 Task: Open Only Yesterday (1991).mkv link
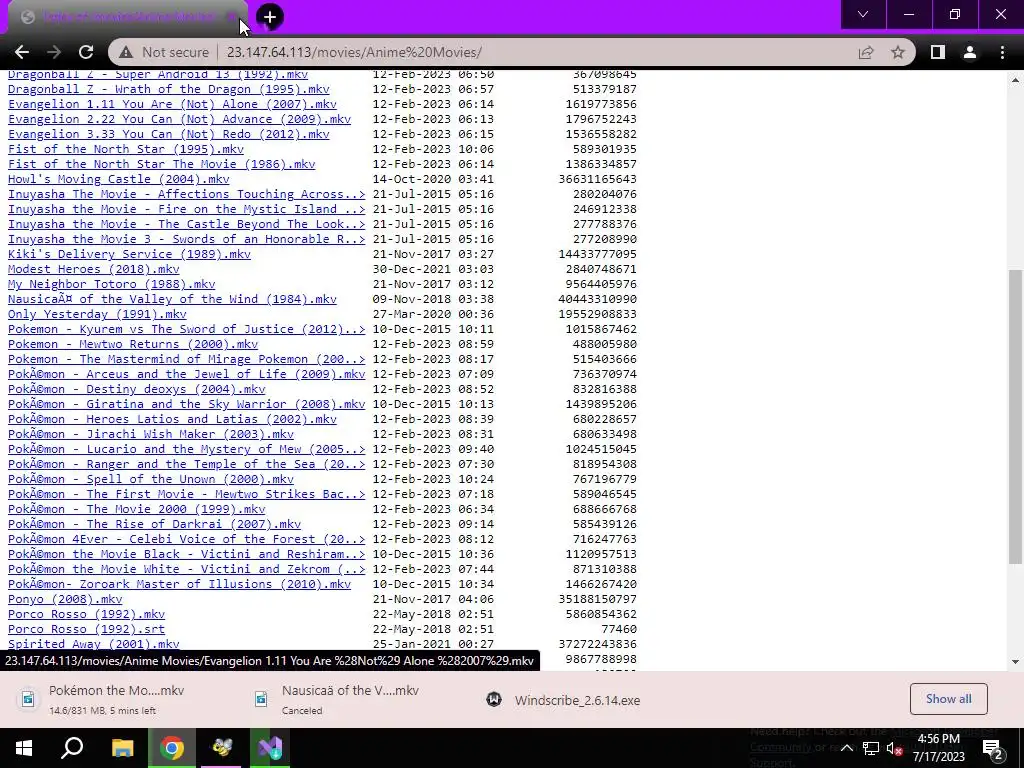click(x=97, y=315)
